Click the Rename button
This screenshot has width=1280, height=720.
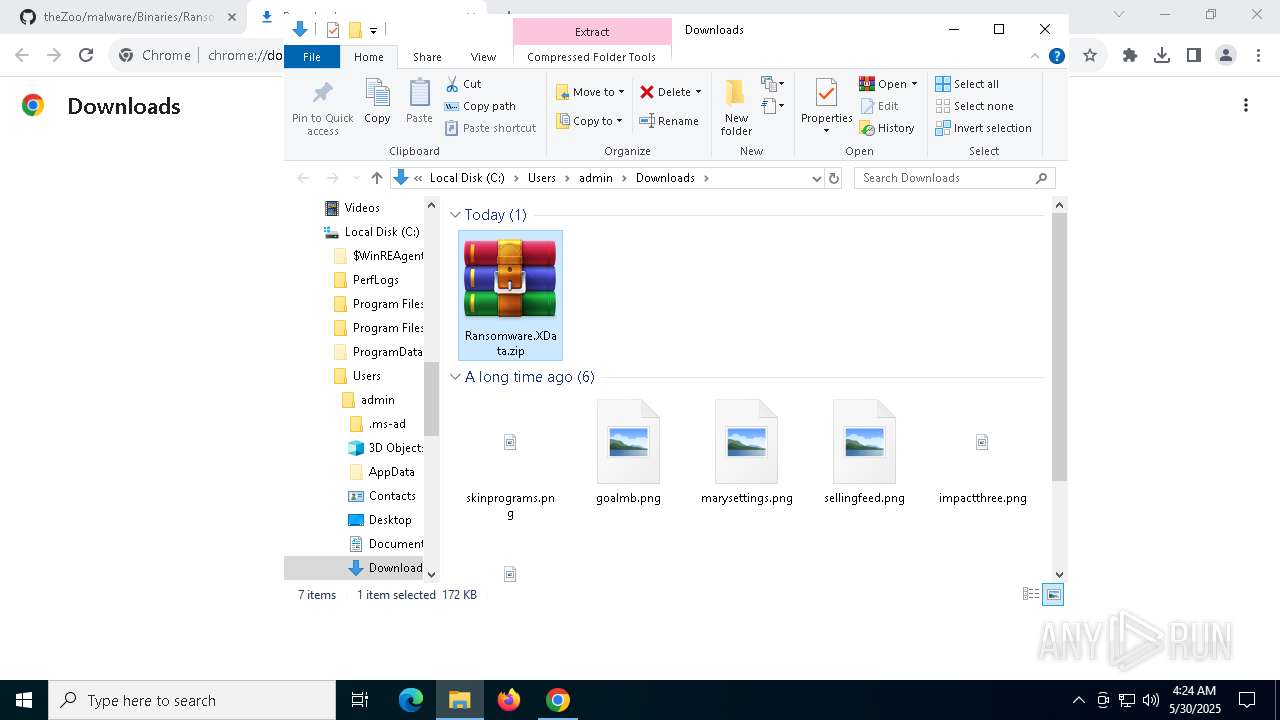[x=669, y=121]
